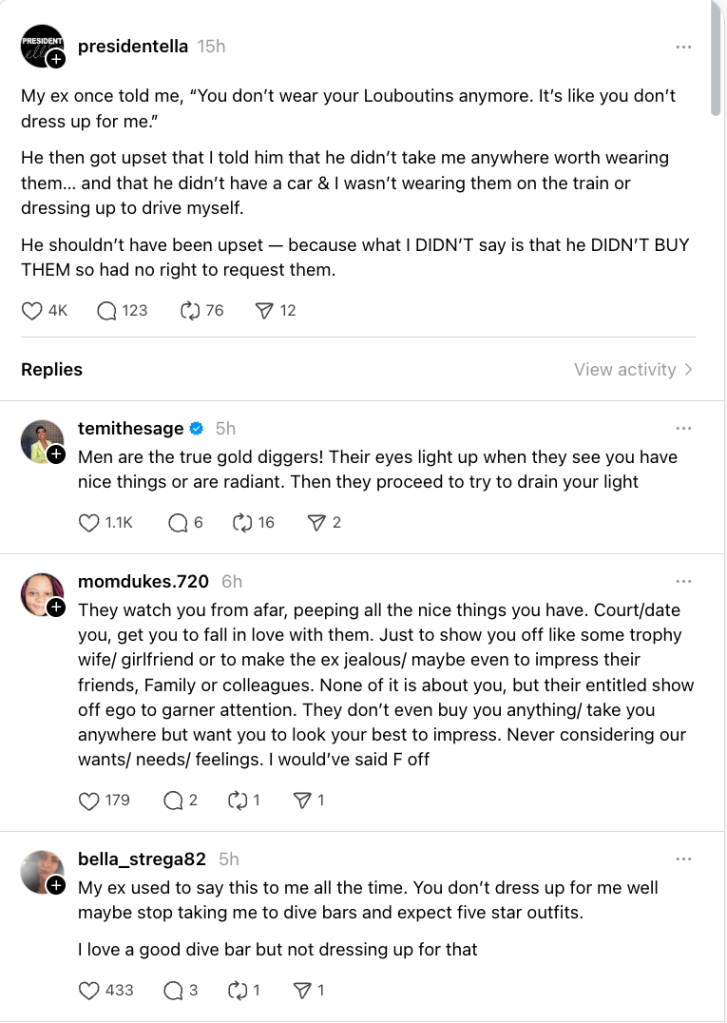Like bella_strega82's reply
Viewport: 727px width, 1023px height.
click(x=89, y=990)
